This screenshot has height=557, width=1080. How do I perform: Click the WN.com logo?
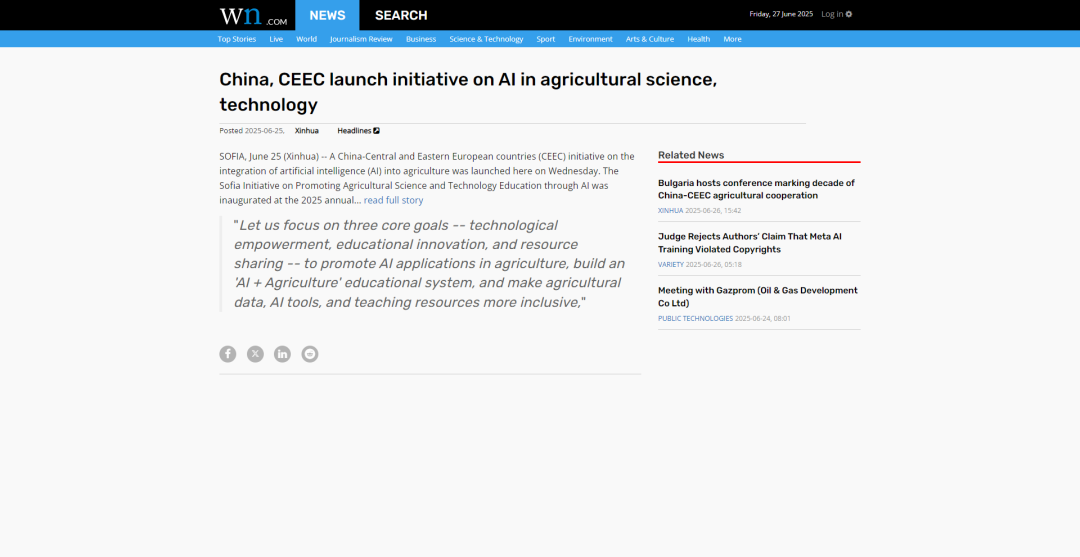tap(253, 15)
